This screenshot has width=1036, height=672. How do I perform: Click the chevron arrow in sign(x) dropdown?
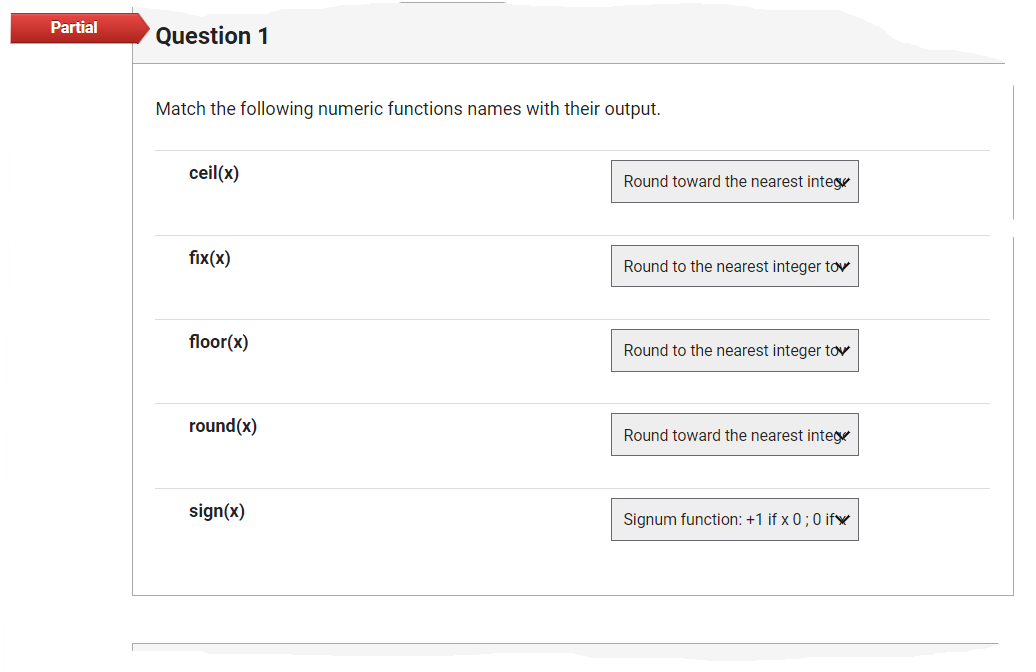pyautogui.click(x=842, y=520)
